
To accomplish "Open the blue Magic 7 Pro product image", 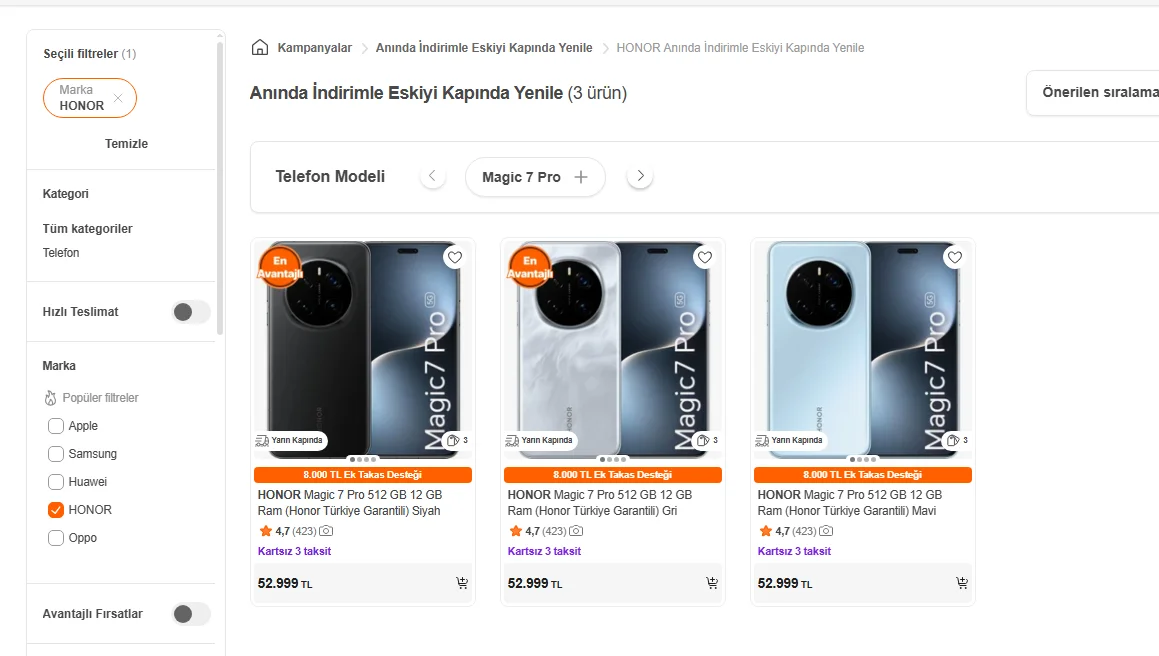I will [863, 345].
